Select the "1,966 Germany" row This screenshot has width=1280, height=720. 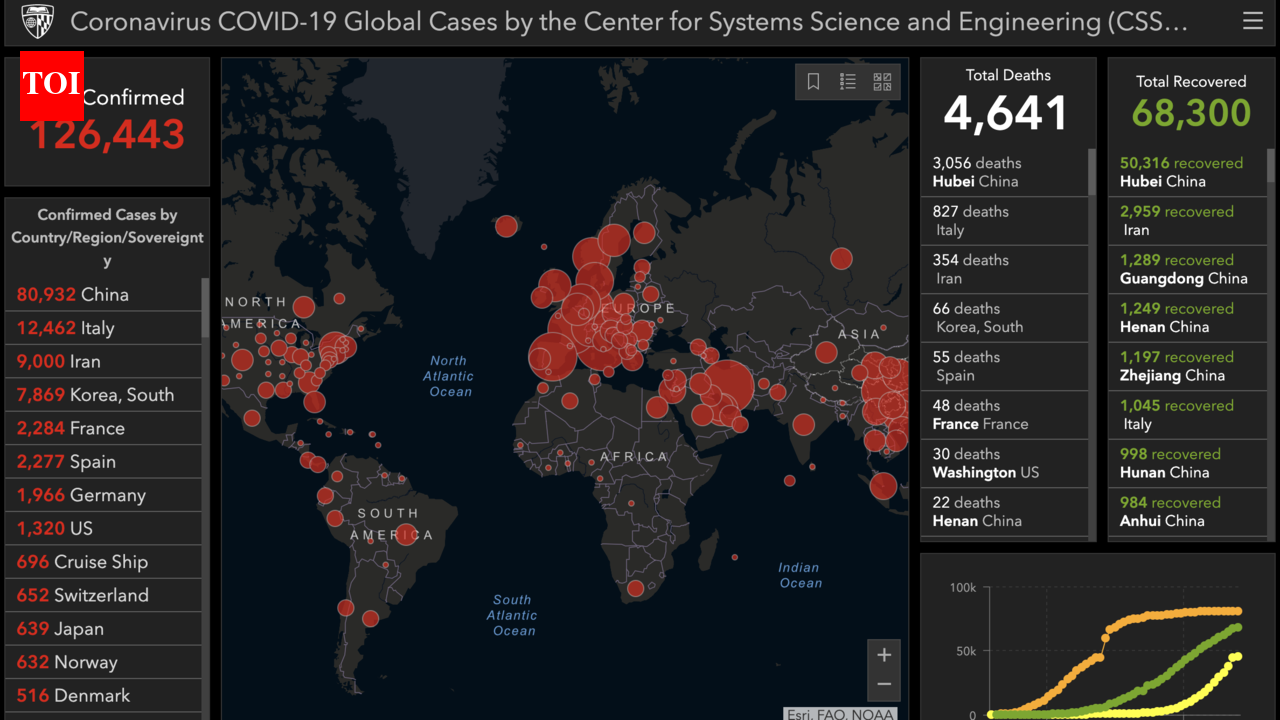pyautogui.click(x=104, y=495)
